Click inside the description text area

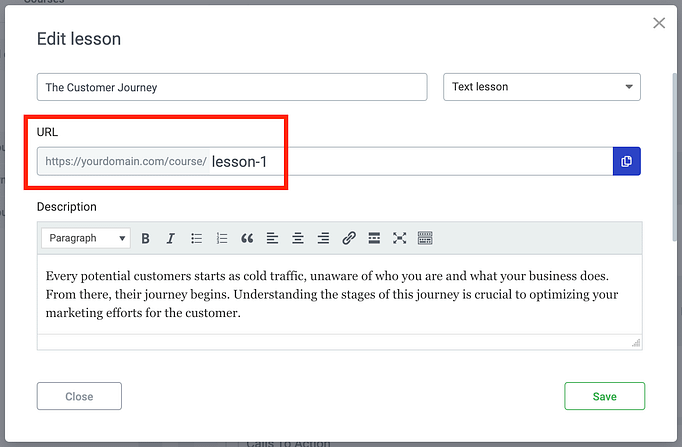pyautogui.click(x=340, y=293)
